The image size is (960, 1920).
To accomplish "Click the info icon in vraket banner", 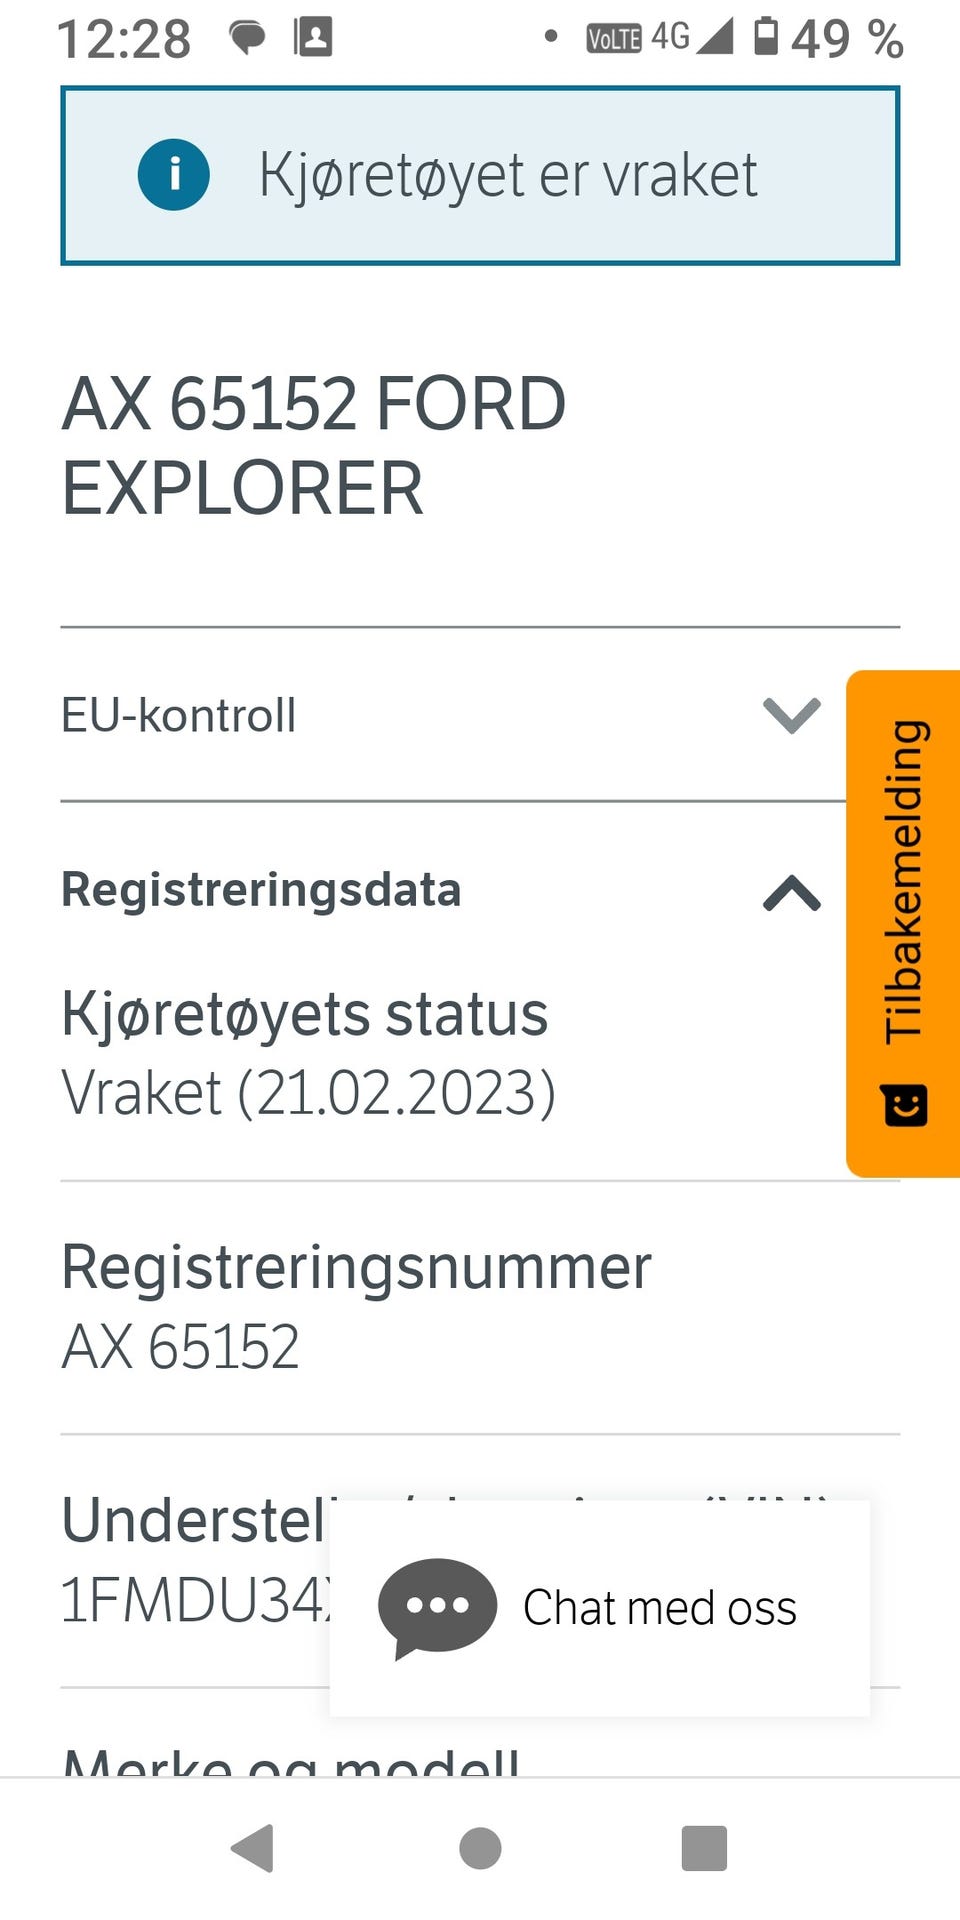I will 174,175.
